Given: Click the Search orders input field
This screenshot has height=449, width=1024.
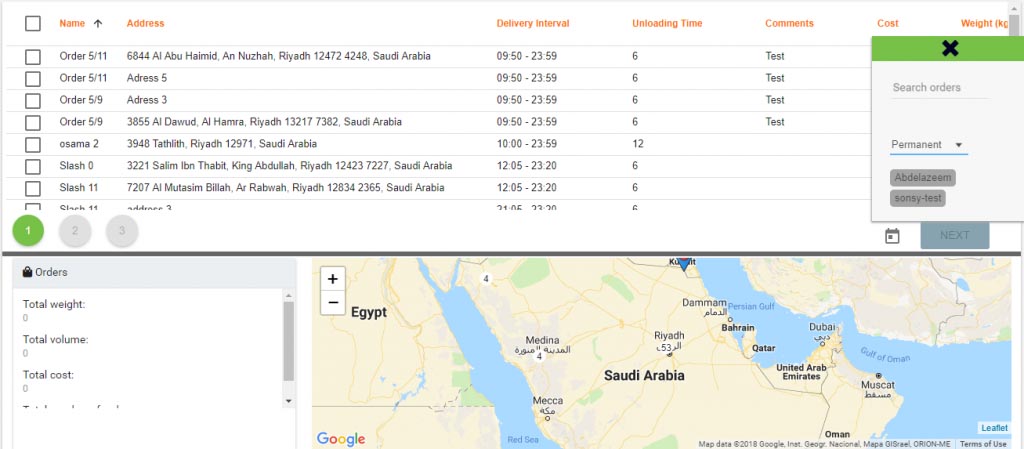Looking at the screenshot, I should pos(940,87).
